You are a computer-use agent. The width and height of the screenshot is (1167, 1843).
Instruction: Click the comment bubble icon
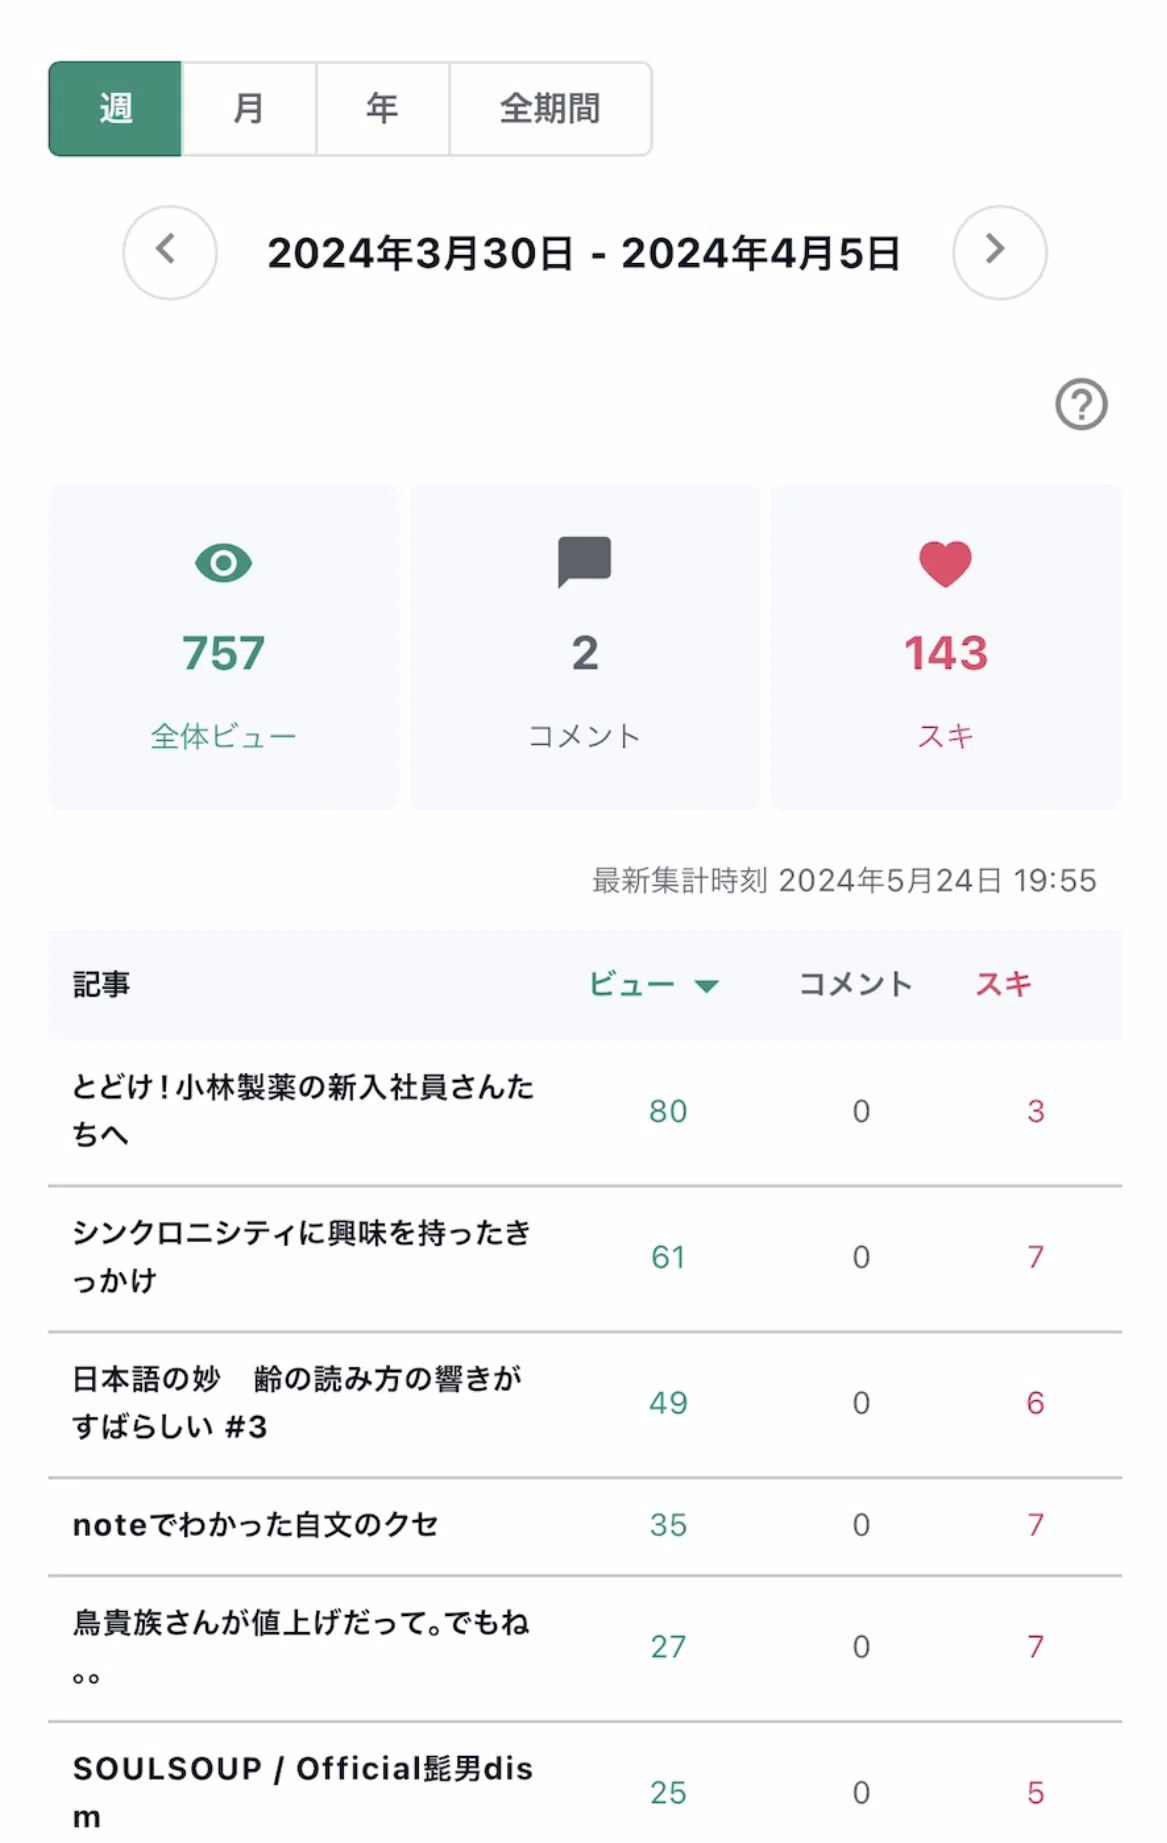point(584,563)
